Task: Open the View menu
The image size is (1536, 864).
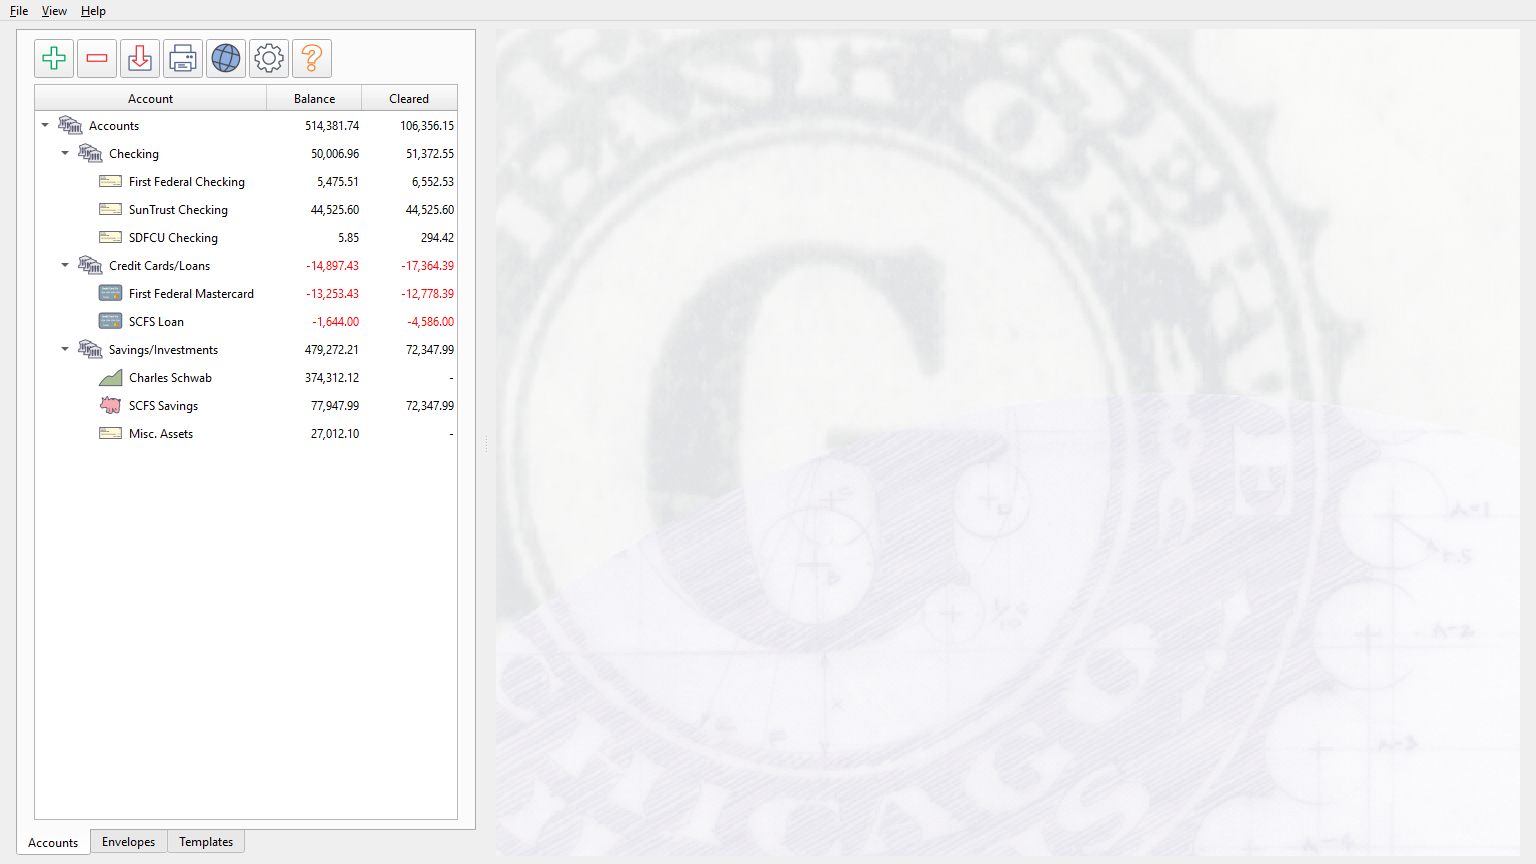Action: [x=54, y=11]
